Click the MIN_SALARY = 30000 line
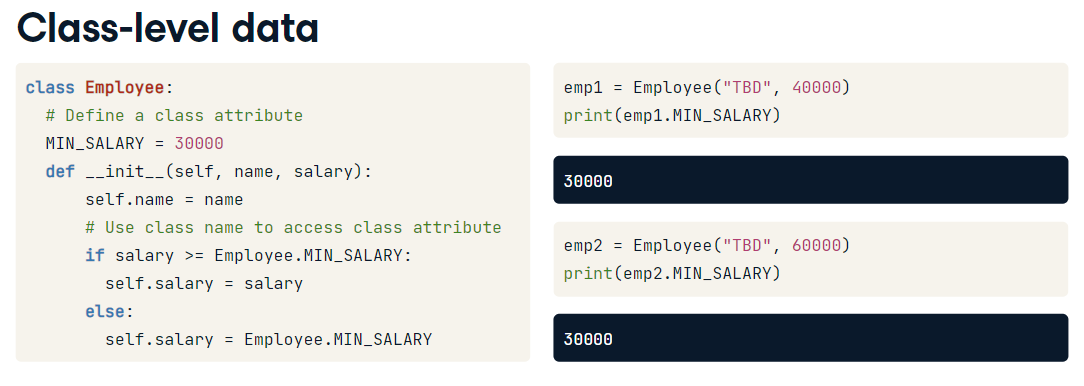 tap(135, 144)
